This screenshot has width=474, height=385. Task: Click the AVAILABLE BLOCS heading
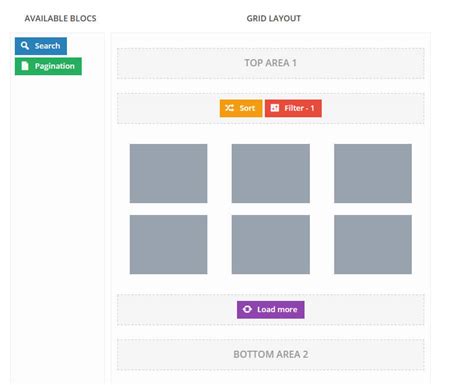coord(60,19)
